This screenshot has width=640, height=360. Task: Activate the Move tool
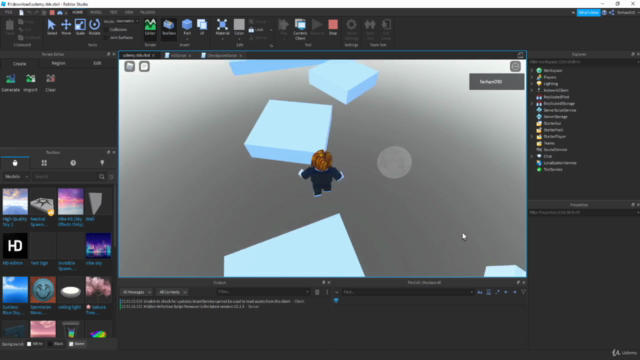[66, 27]
